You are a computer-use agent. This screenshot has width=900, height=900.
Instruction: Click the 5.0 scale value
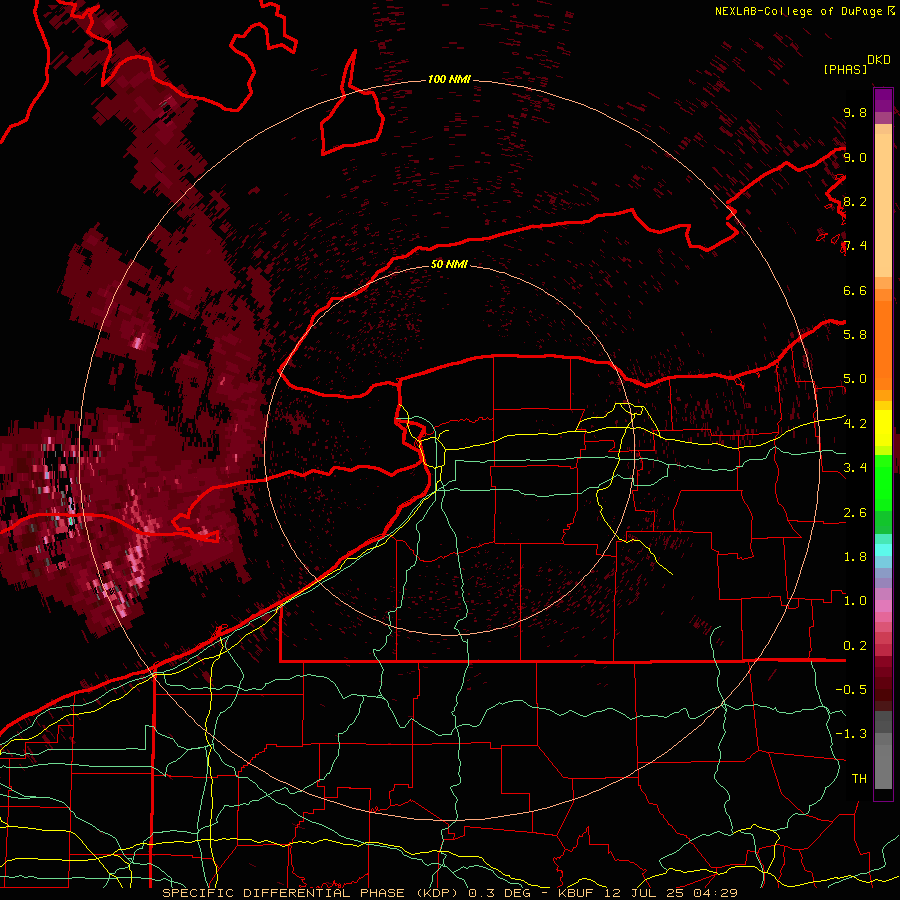(855, 379)
